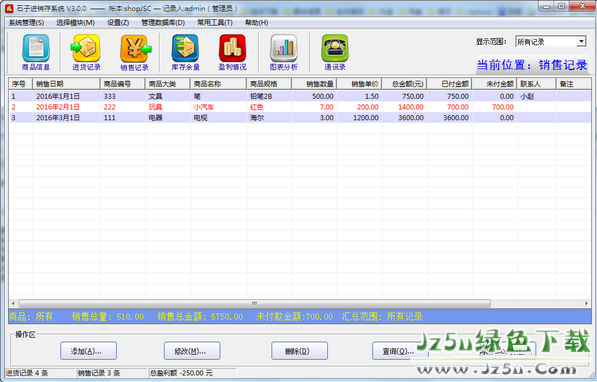597x382 pixels.
Task: Click the 修改(M)... button
Action: (192, 351)
